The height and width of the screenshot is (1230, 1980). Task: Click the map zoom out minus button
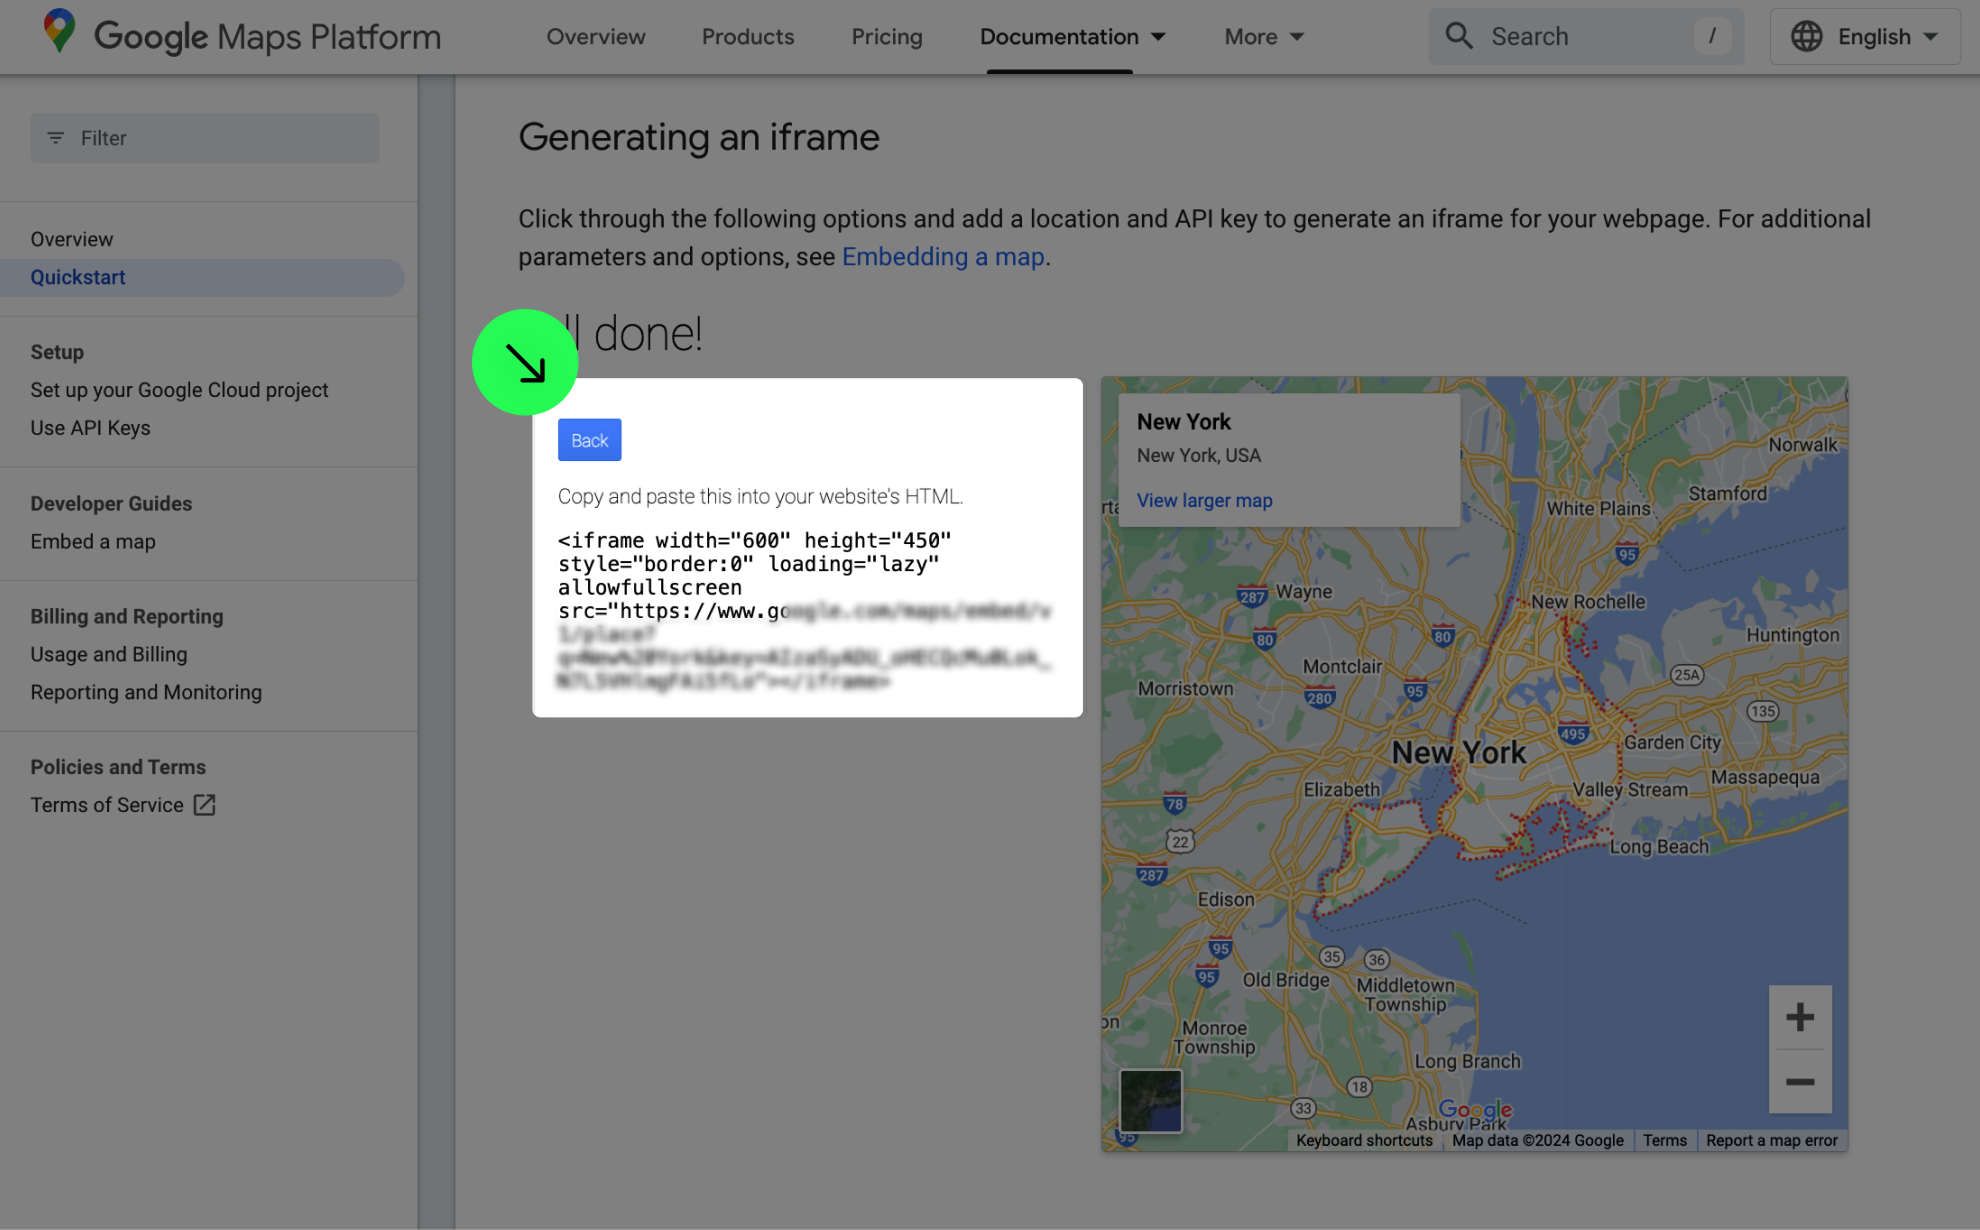coord(1799,1082)
